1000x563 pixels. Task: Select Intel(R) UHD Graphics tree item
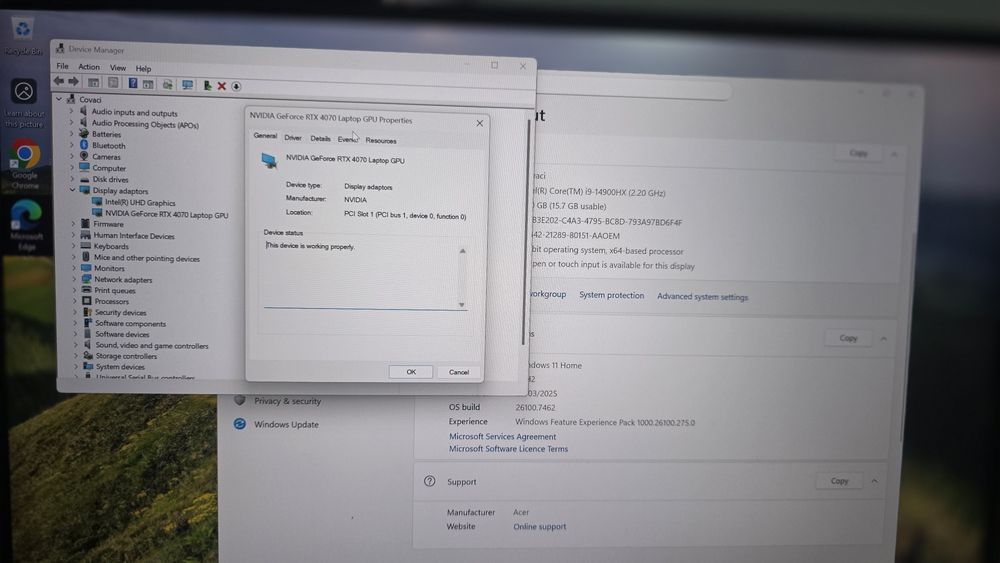coord(140,203)
